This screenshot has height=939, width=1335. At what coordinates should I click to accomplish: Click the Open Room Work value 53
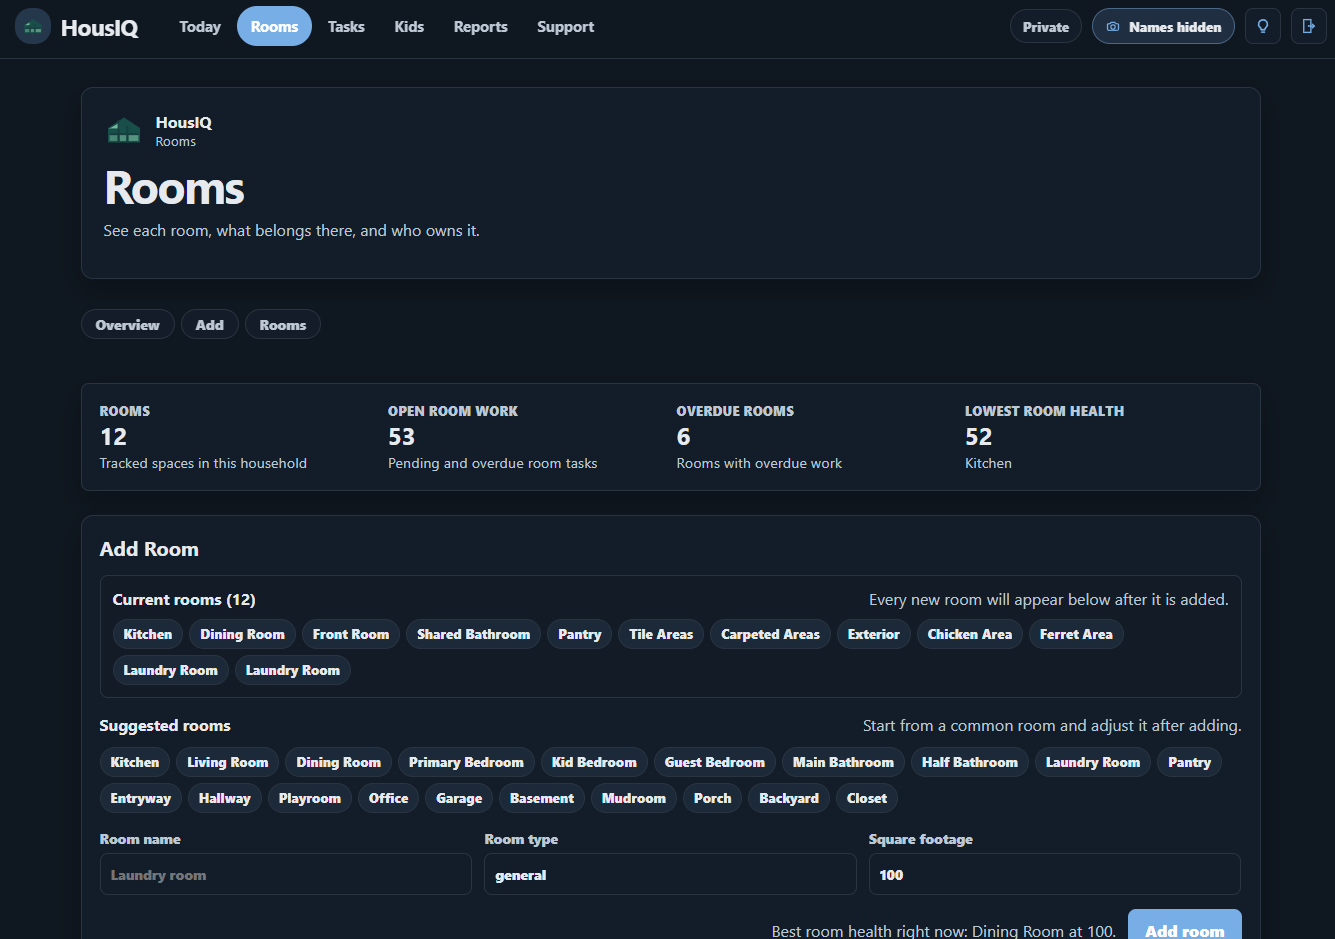coord(402,437)
